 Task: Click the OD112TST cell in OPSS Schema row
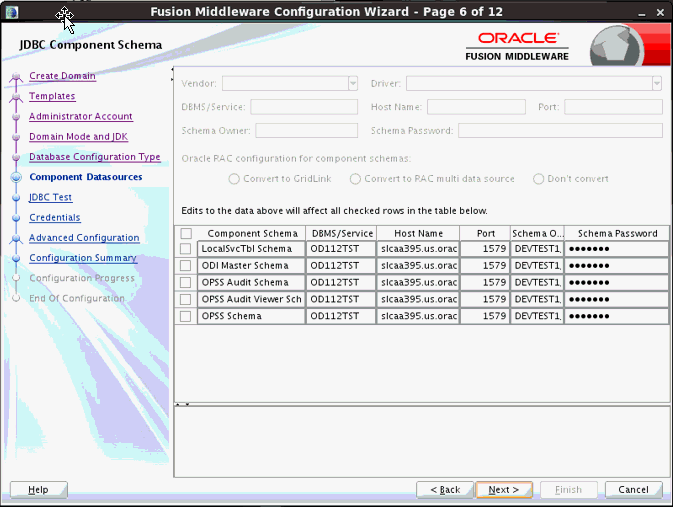(341, 316)
